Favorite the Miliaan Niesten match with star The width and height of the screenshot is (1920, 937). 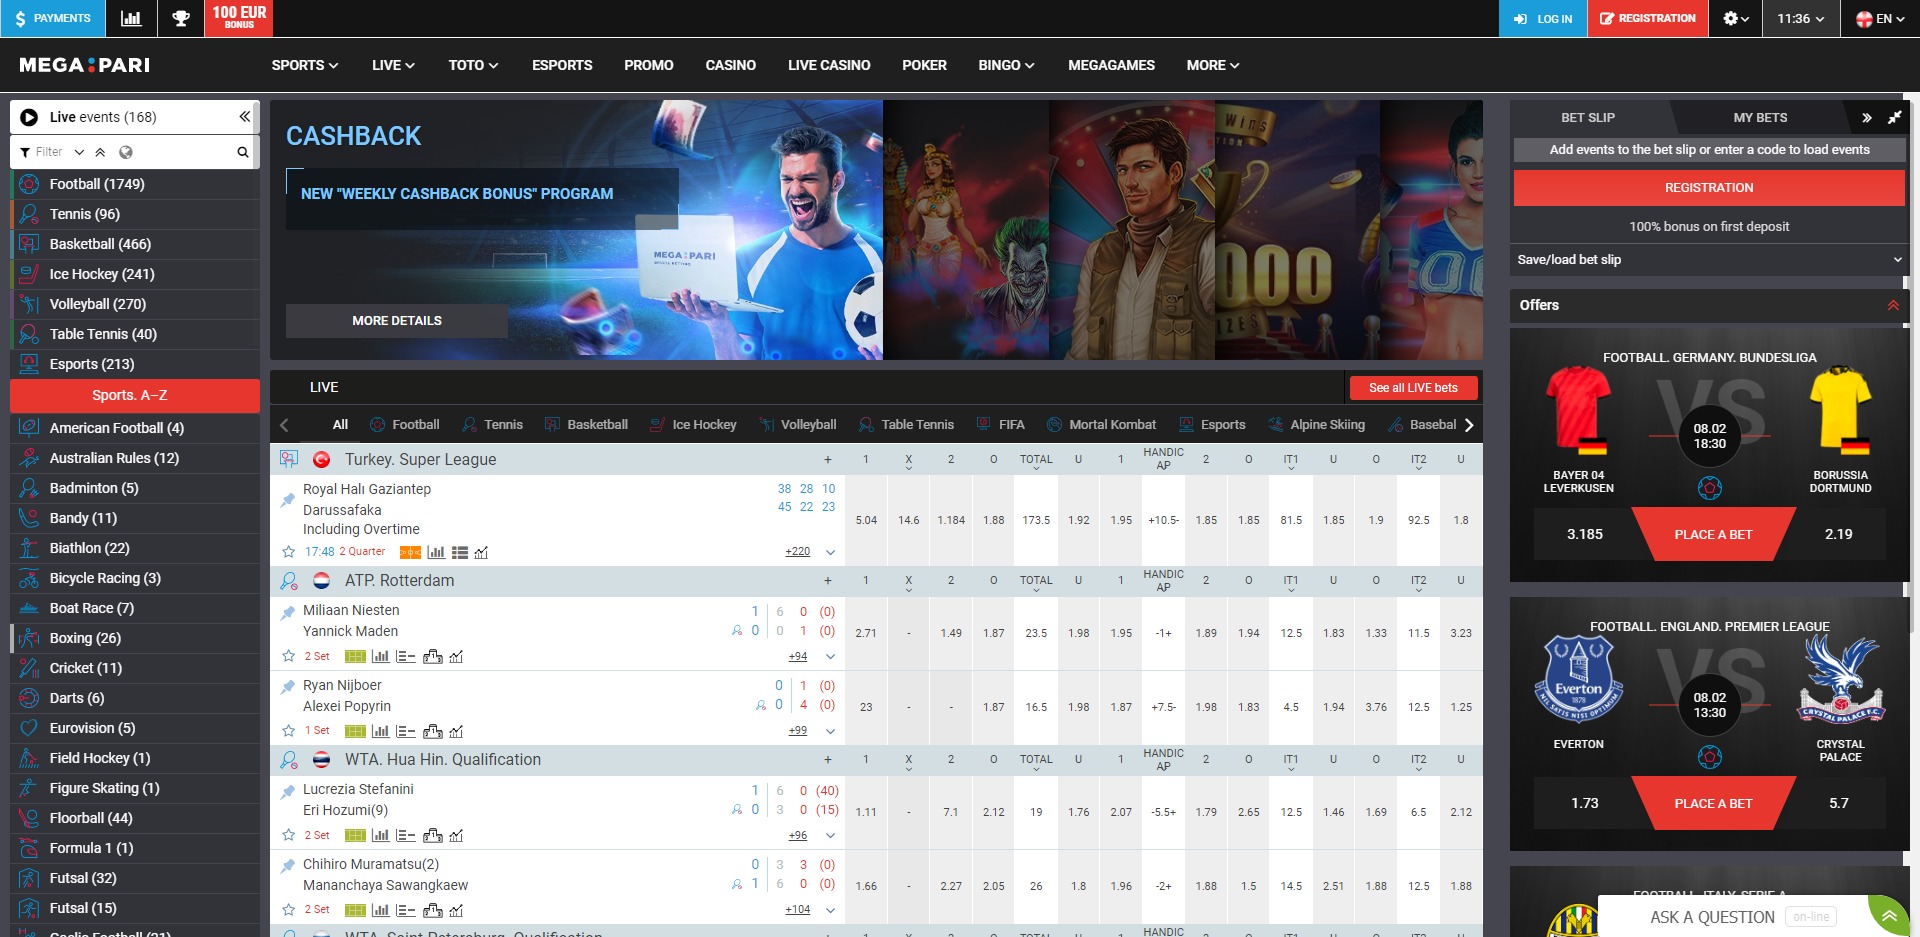pyautogui.click(x=289, y=656)
